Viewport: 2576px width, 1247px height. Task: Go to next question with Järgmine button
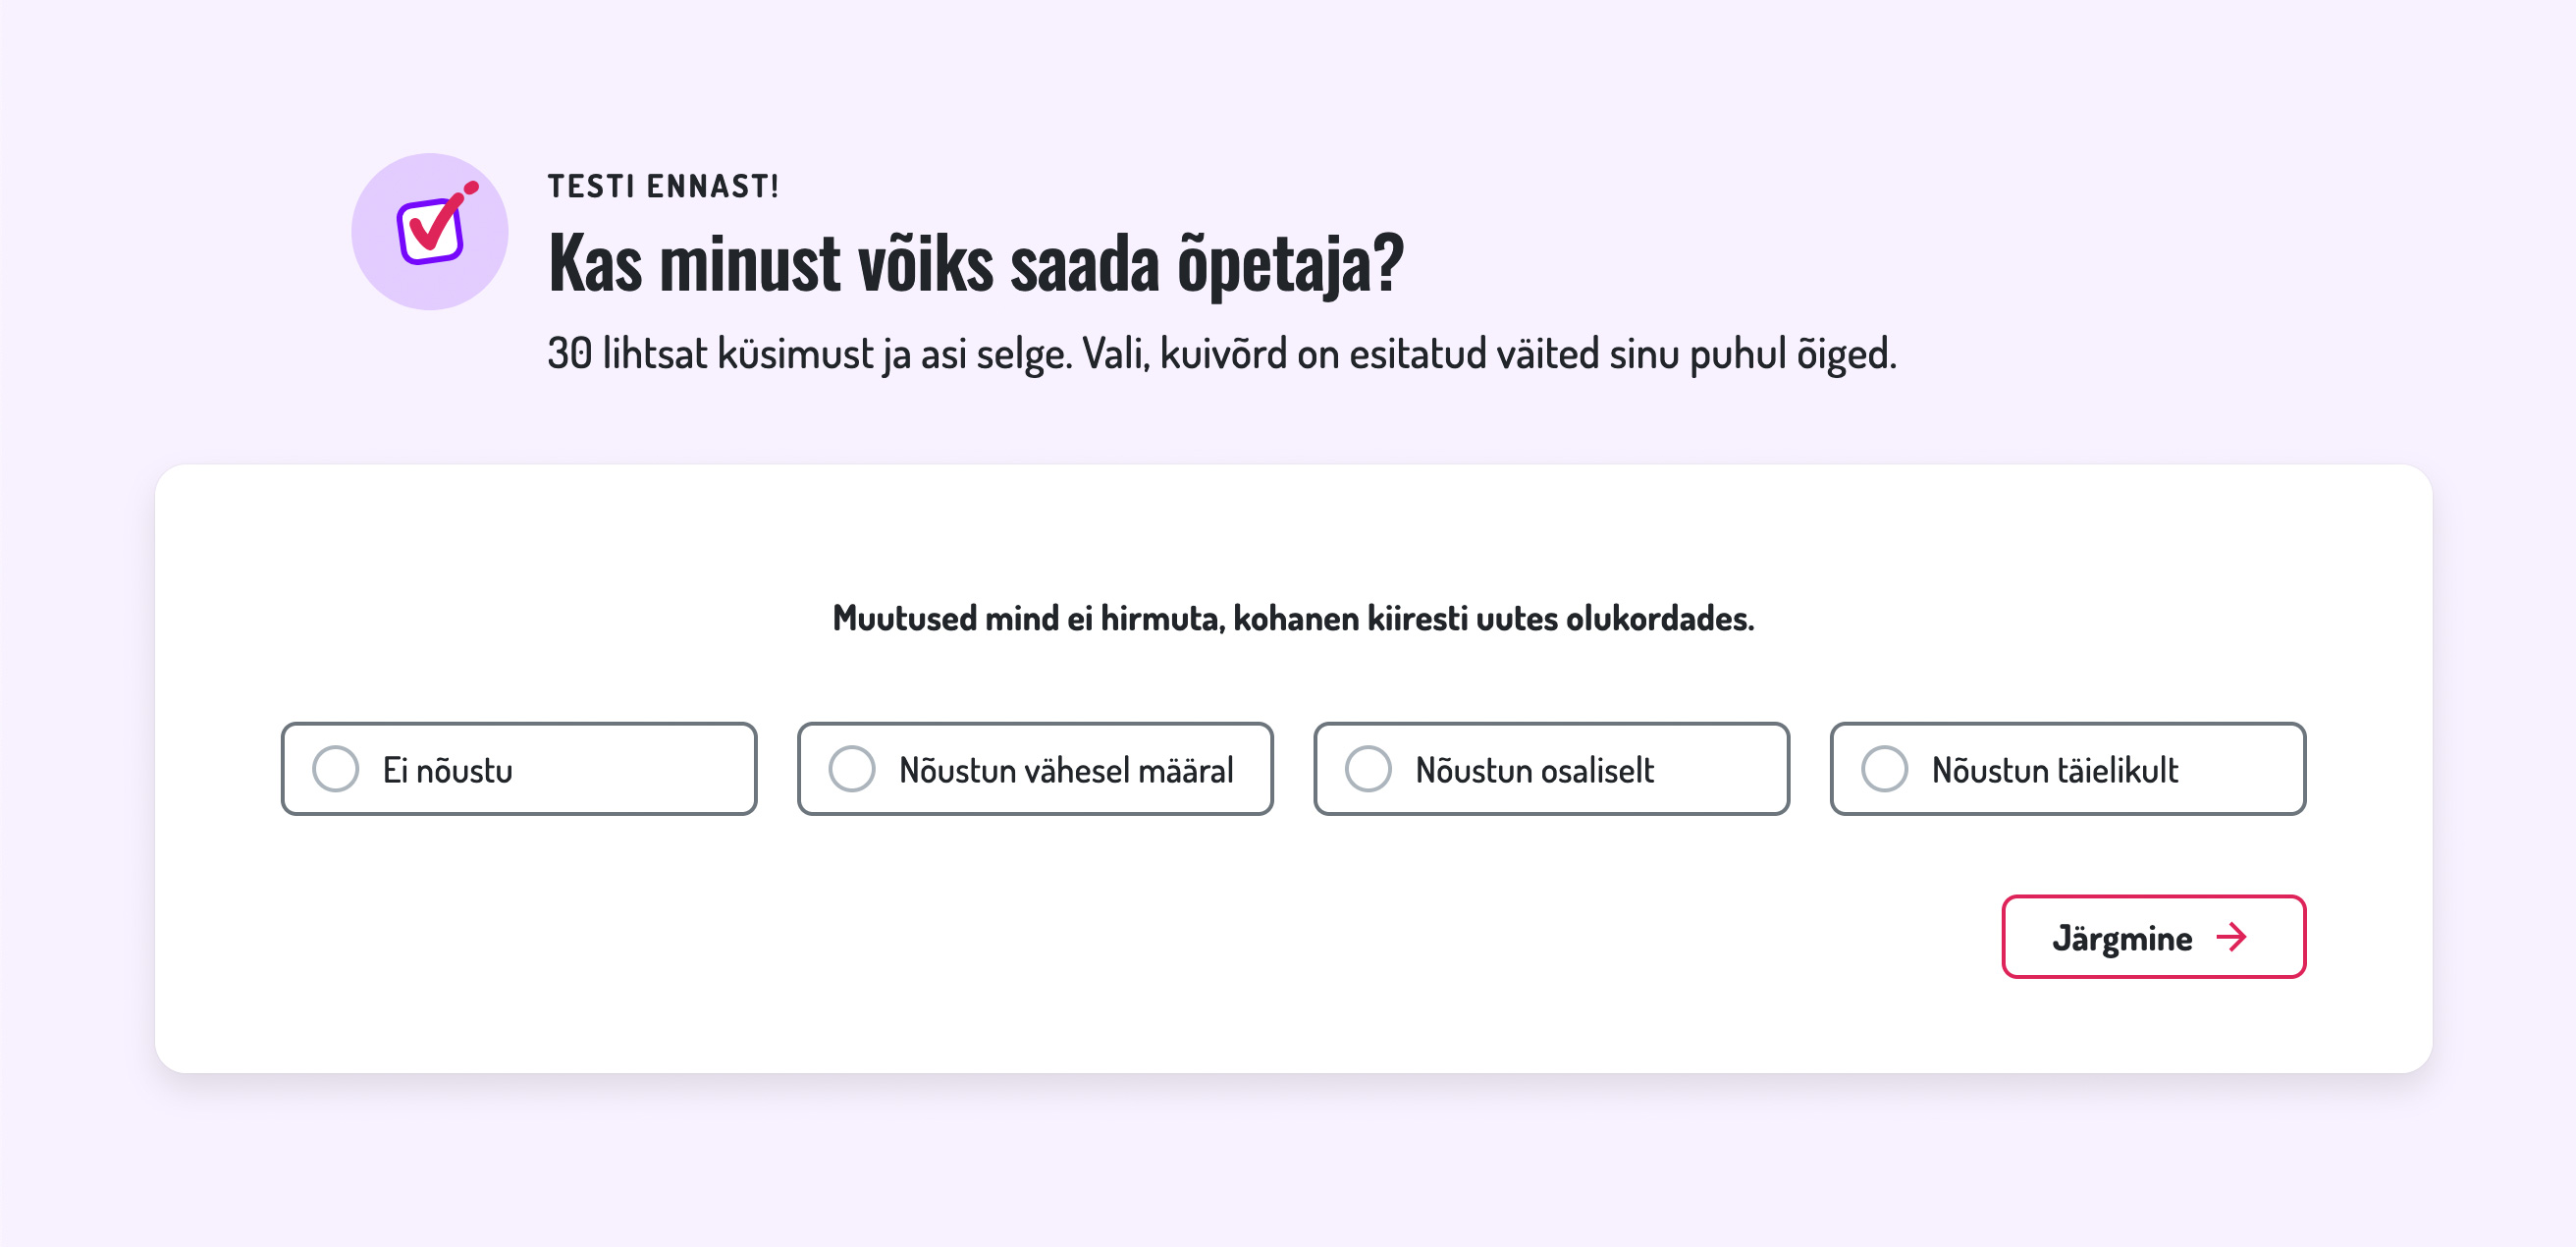tap(2153, 937)
